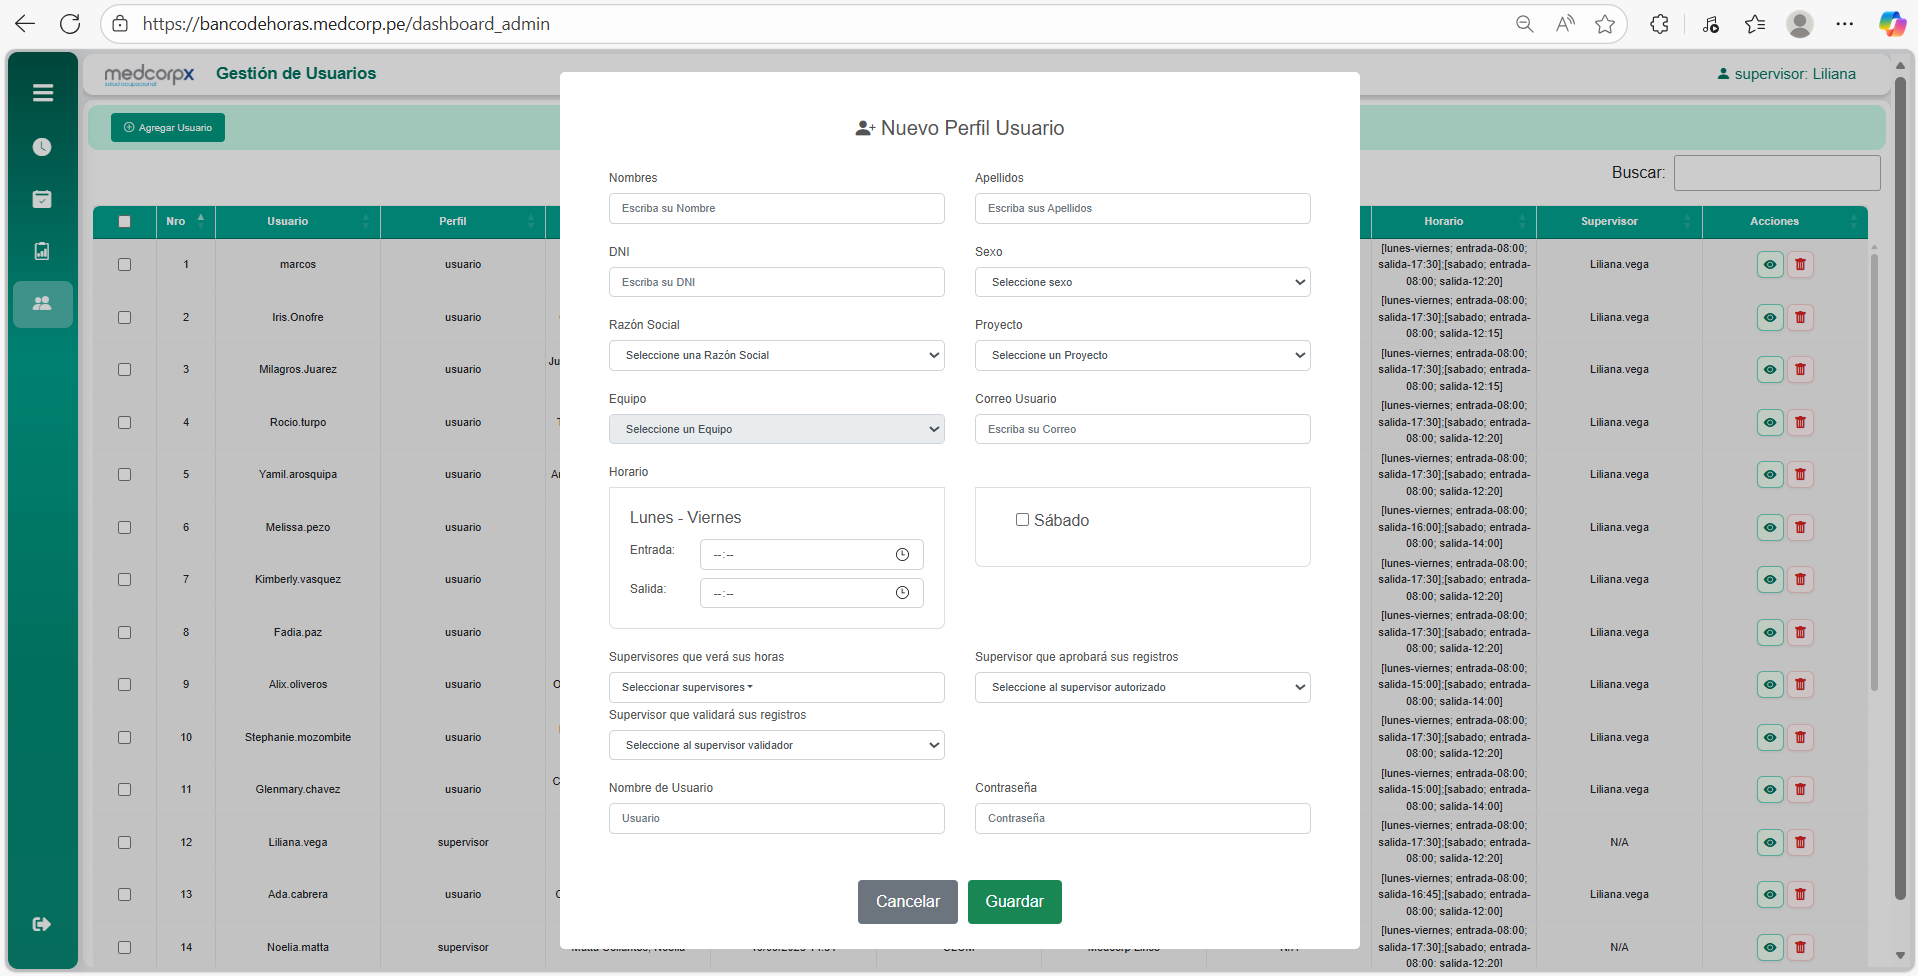
Task: Open the hamburger menu in sidebar
Action: click(x=42, y=93)
